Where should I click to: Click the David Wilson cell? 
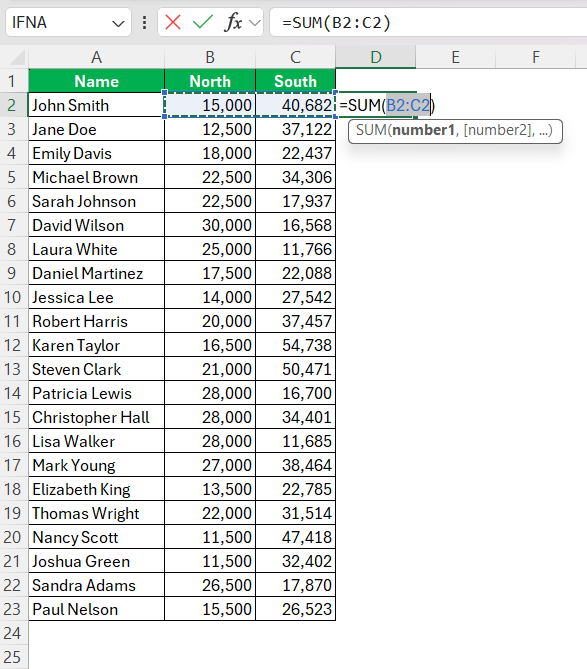96,225
